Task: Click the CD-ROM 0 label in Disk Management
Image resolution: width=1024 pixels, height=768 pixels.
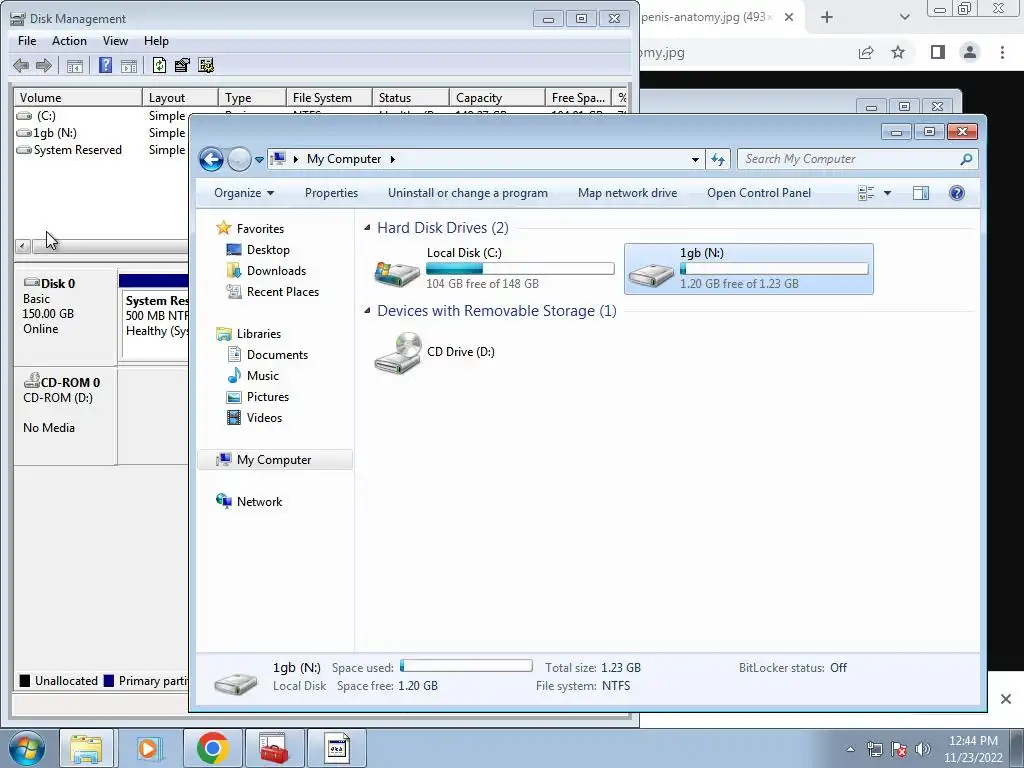Action: 70,382
